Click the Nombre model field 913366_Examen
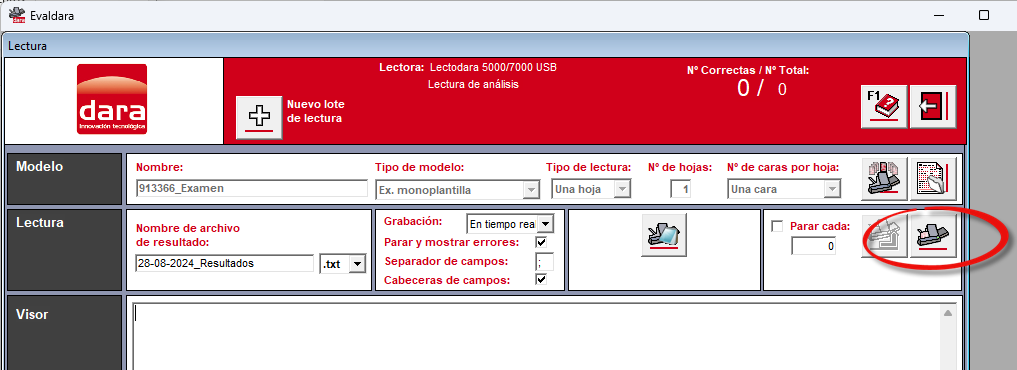This screenshot has width=1017, height=370. [252, 188]
